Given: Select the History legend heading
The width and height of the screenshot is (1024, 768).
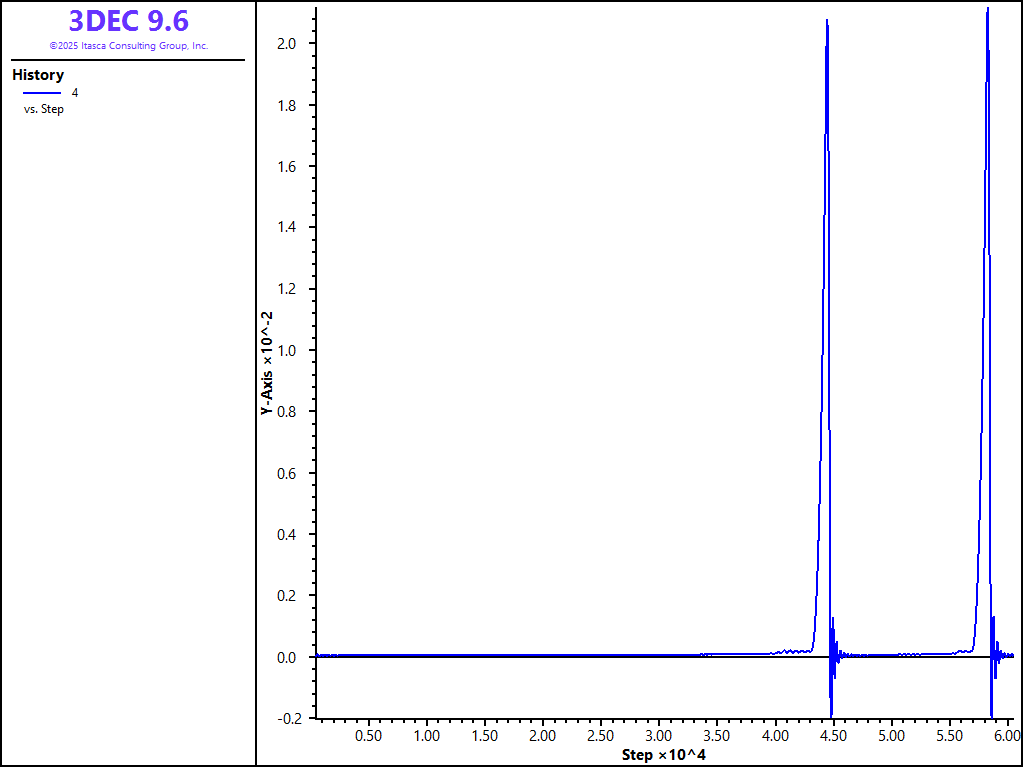Looking at the screenshot, I should pyautogui.click(x=38, y=75).
